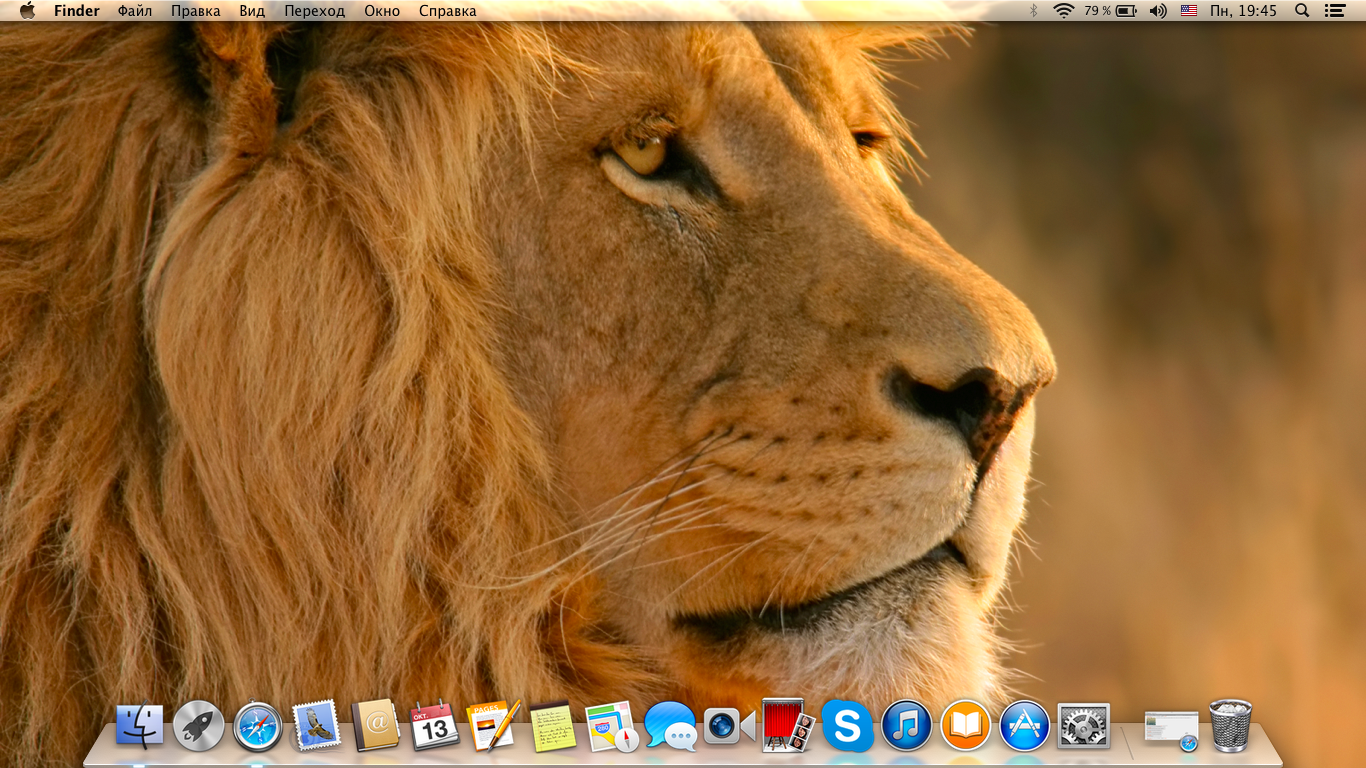The height and width of the screenshot is (768, 1366).
Task: Open Launchpad from the dock
Action: pos(198,726)
